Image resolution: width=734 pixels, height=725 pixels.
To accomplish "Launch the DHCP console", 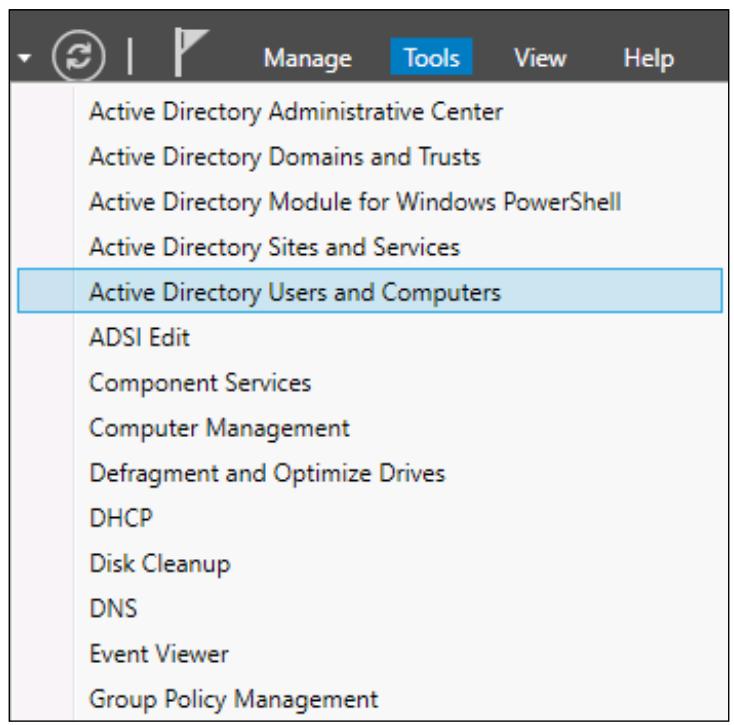I will [370, 518].
